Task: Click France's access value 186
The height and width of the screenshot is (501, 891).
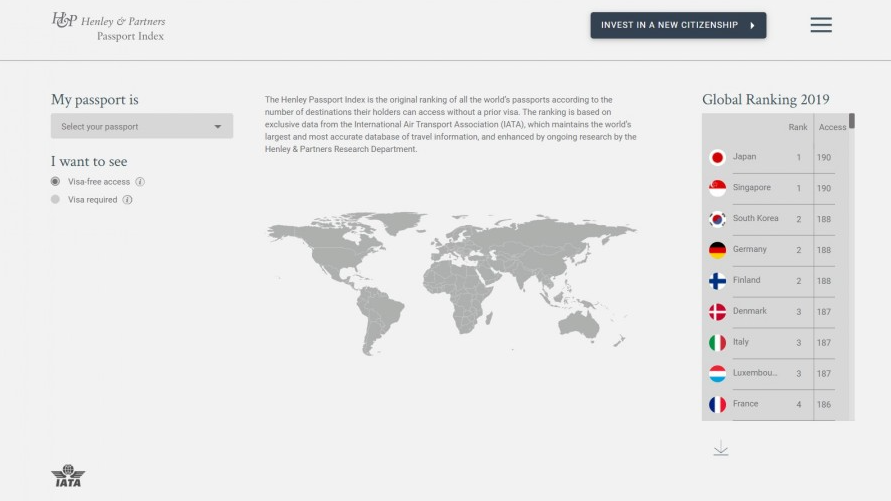Action: 824,404
